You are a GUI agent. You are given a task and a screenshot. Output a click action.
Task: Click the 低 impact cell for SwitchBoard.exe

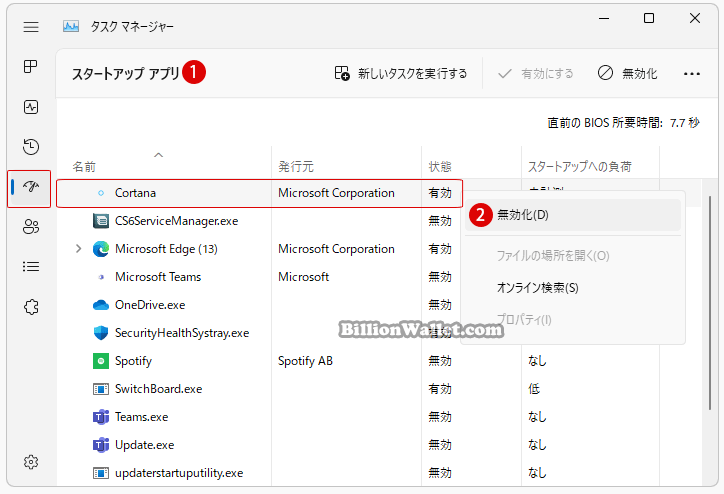coord(534,389)
